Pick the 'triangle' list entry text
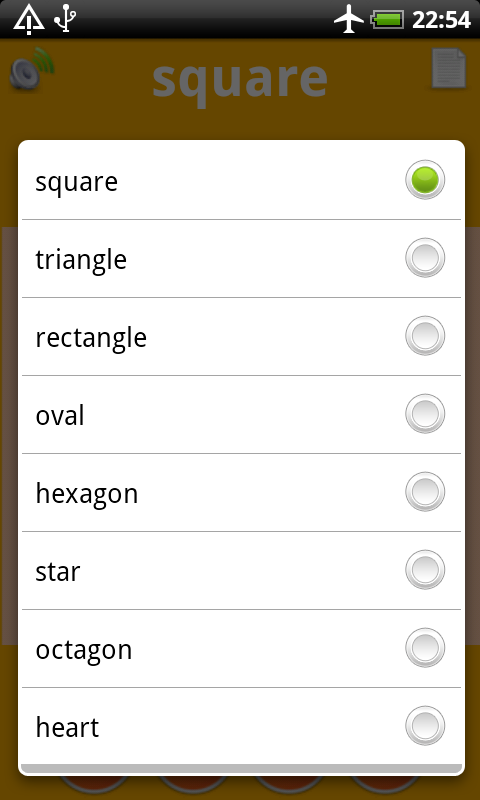 pos(81,260)
